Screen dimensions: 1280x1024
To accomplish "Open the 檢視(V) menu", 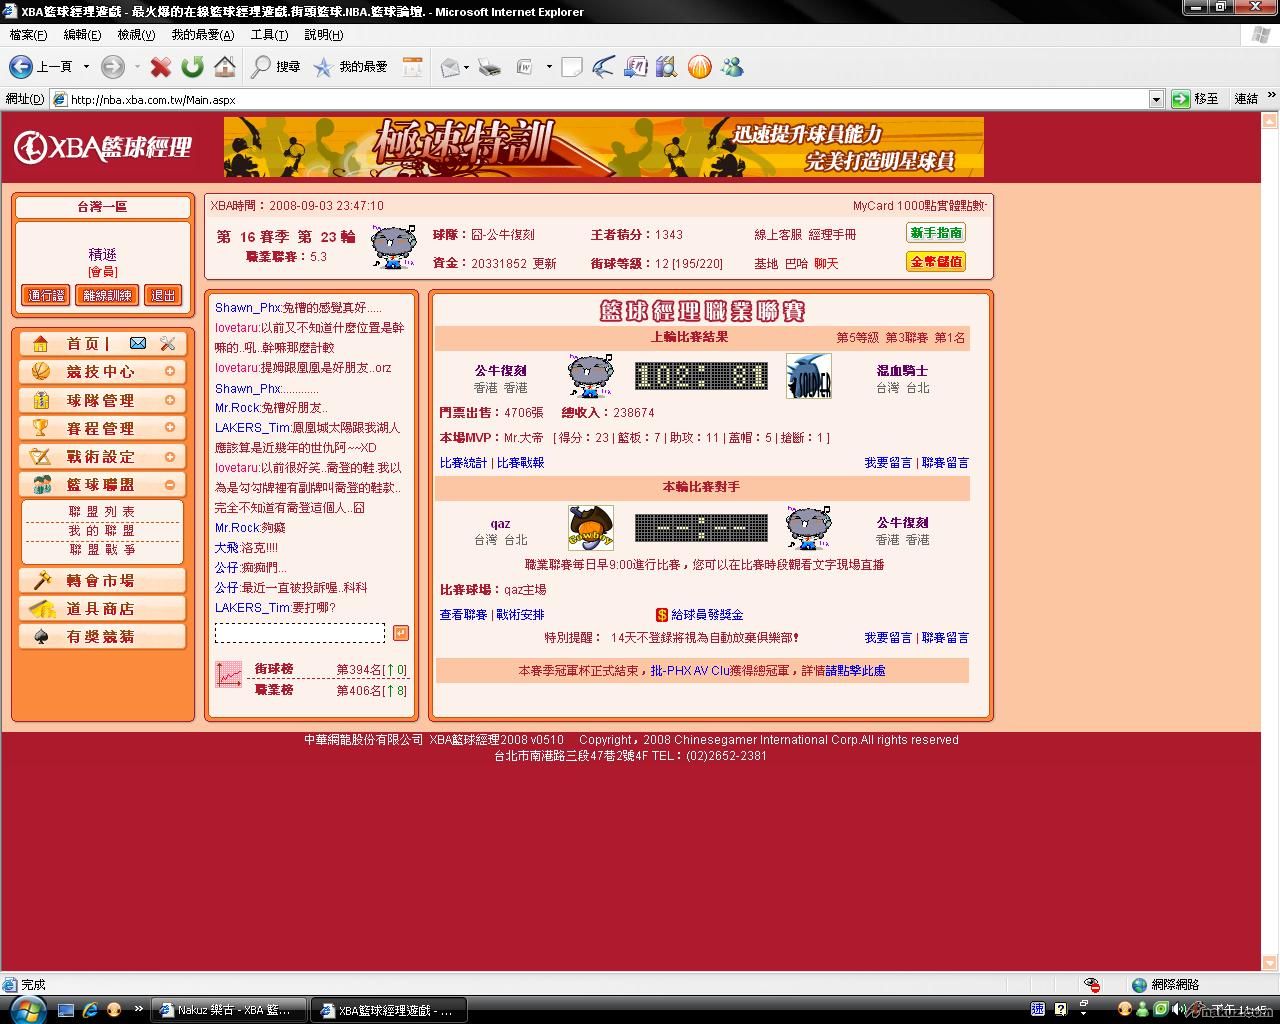I will (136, 35).
